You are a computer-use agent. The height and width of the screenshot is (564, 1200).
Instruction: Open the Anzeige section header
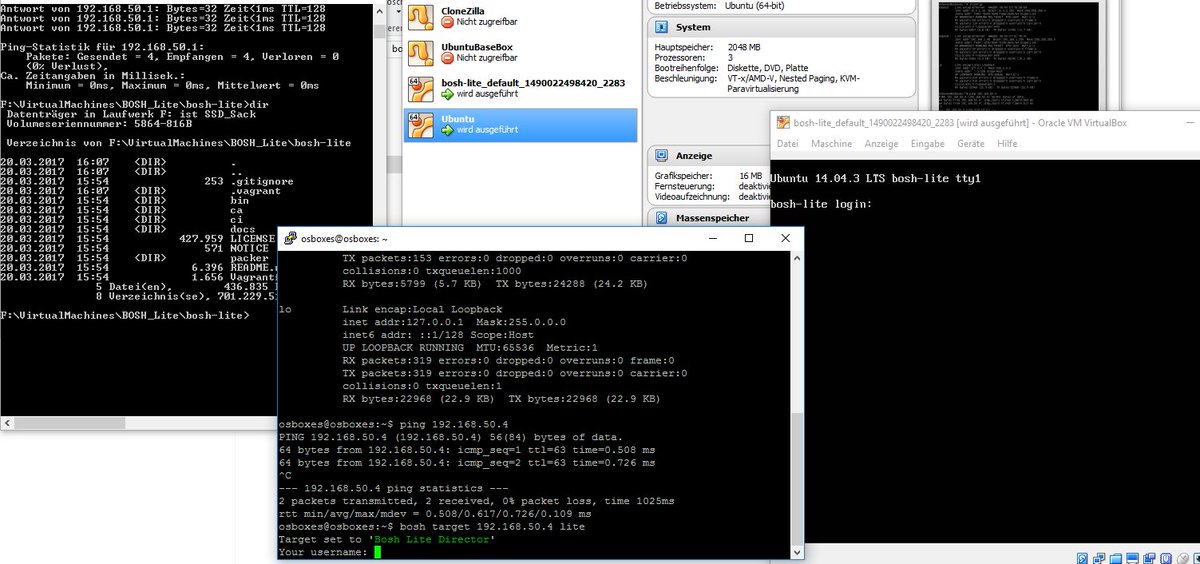pyautogui.click(x=708, y=156)
